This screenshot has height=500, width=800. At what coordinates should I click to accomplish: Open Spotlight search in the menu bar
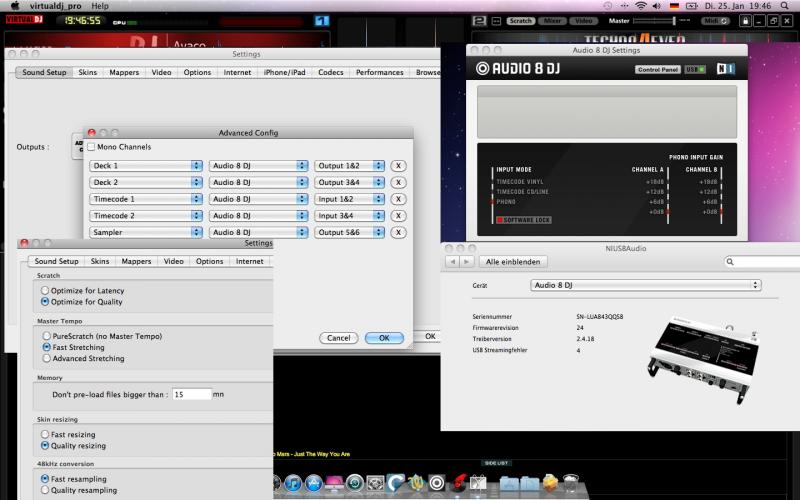(784, 6)
